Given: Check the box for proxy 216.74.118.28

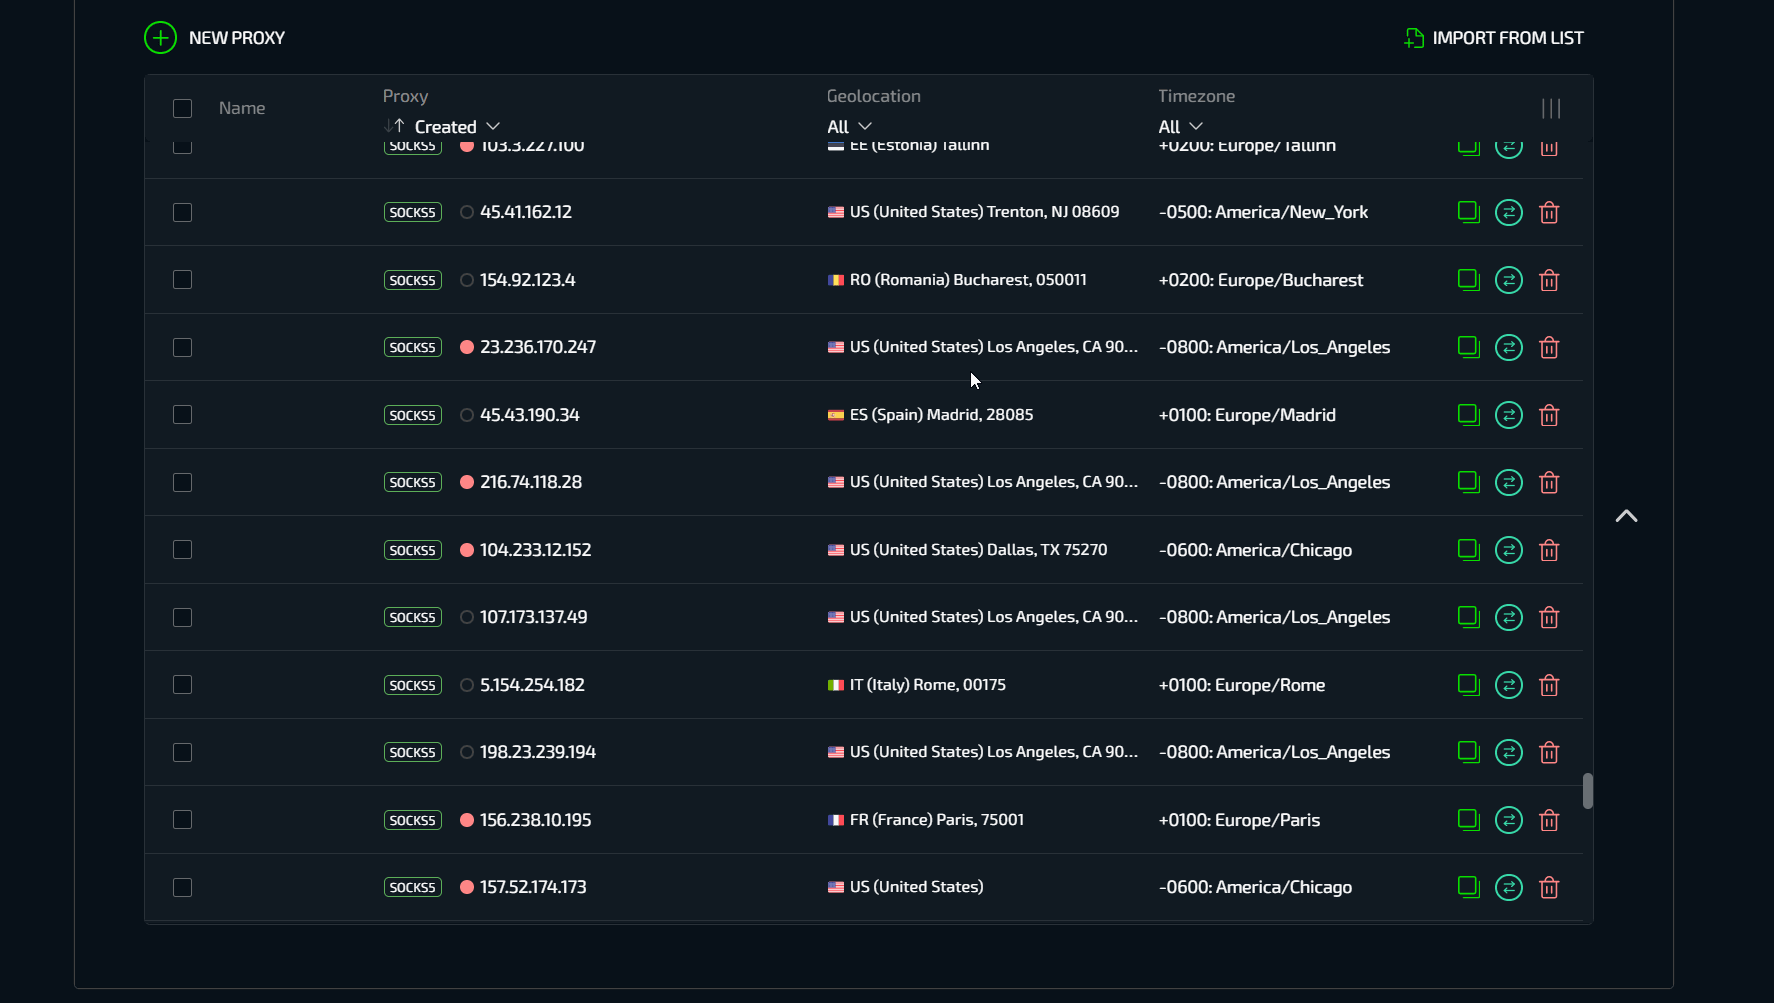Looking at the screenshot, I should tap(182, 482).
